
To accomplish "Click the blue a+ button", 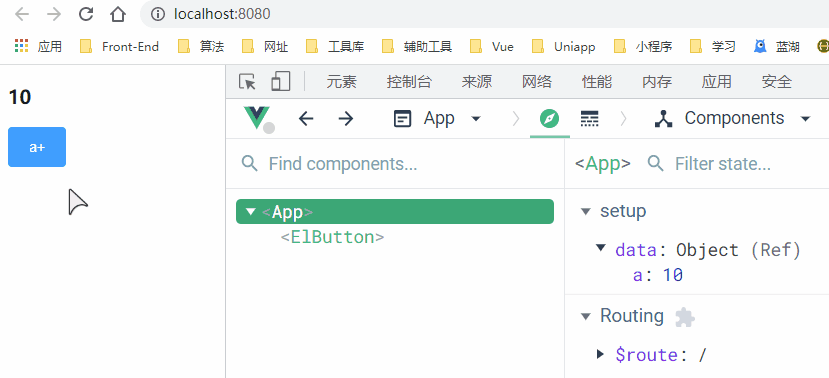I will click(x=37, y=147).
